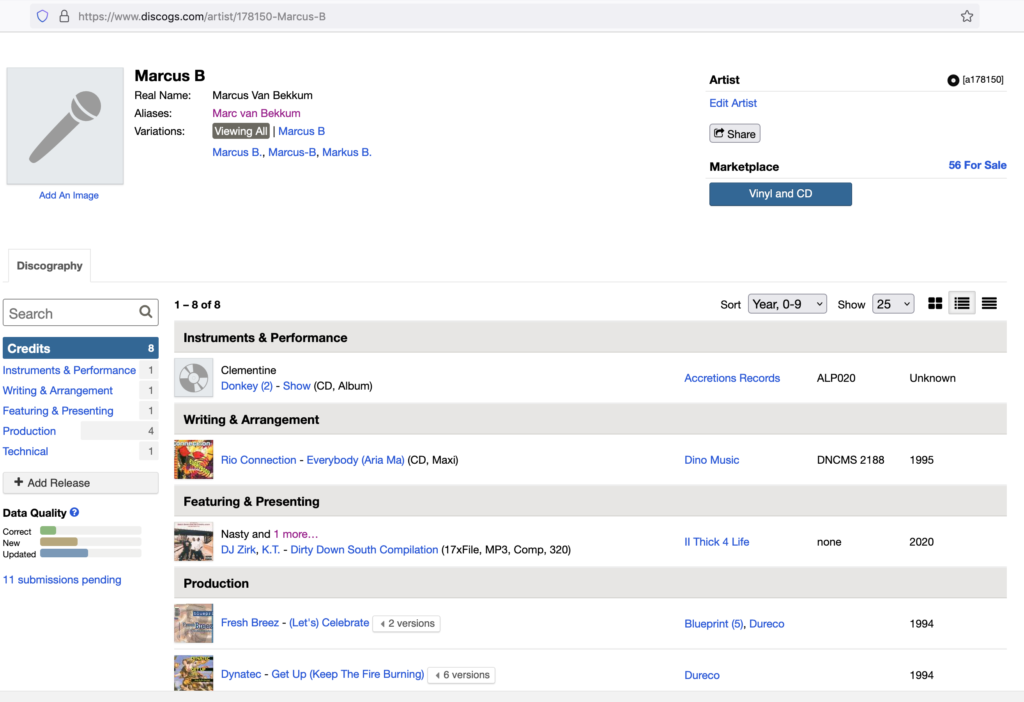Open the DJ Zirk artist link
The image size is (1024, 702).
click(x=238, y=550)
